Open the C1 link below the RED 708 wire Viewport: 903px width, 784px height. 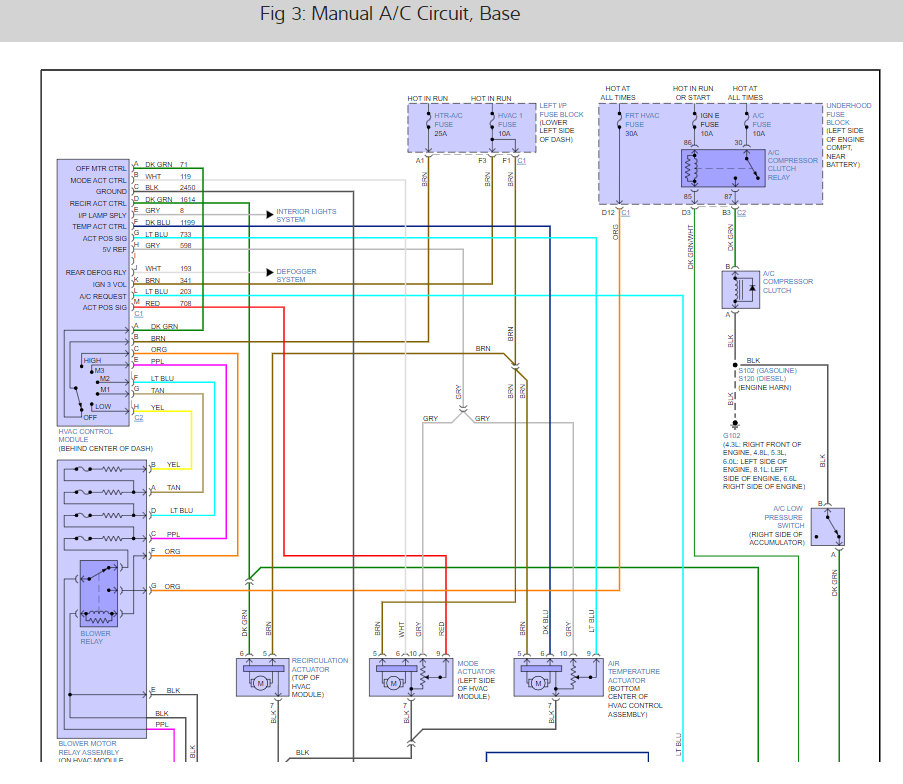[139, 314]
